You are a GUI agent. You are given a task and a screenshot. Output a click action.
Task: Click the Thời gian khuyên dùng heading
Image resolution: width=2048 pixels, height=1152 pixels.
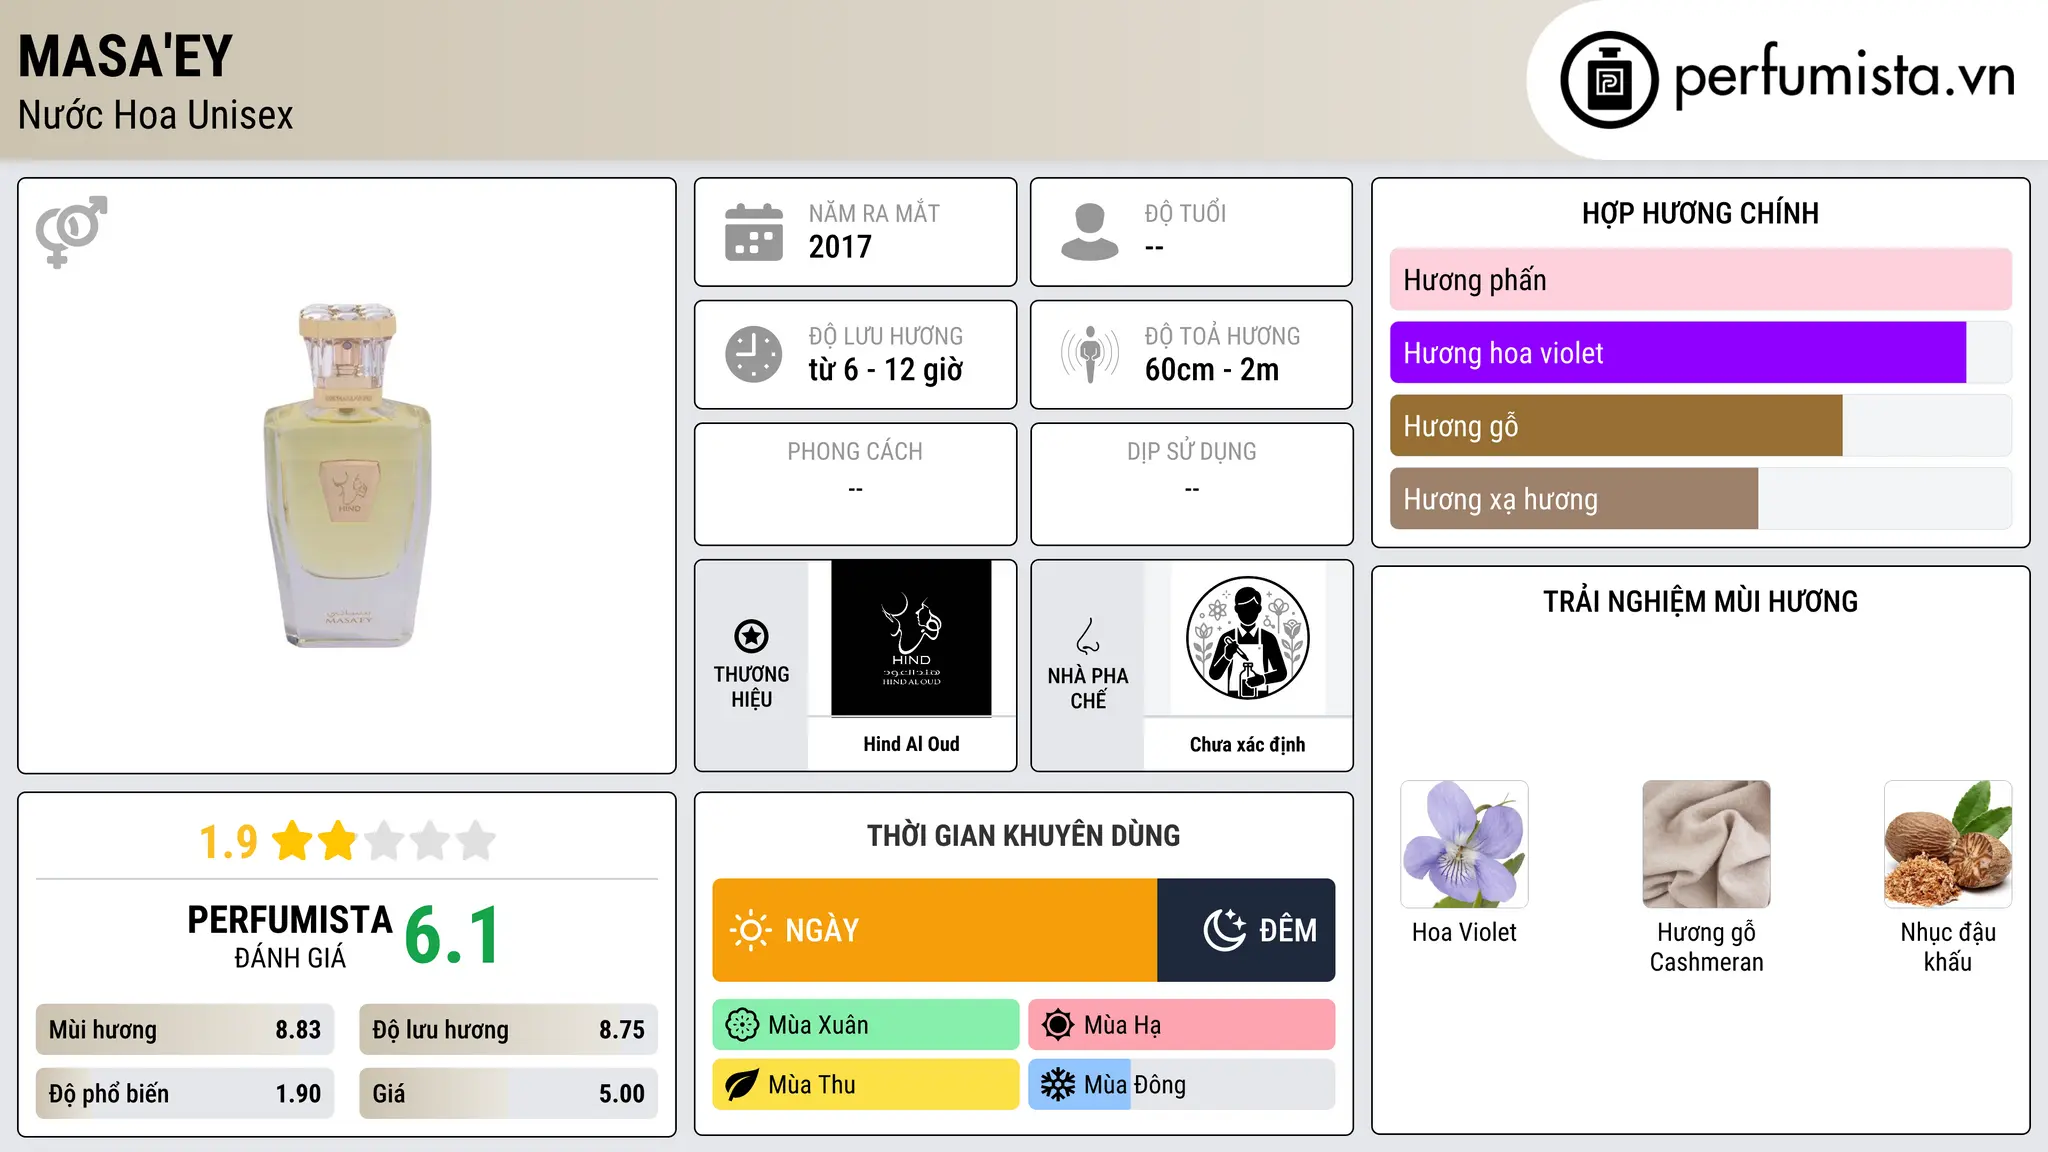pyautogui.click(x=1023, y=835)
